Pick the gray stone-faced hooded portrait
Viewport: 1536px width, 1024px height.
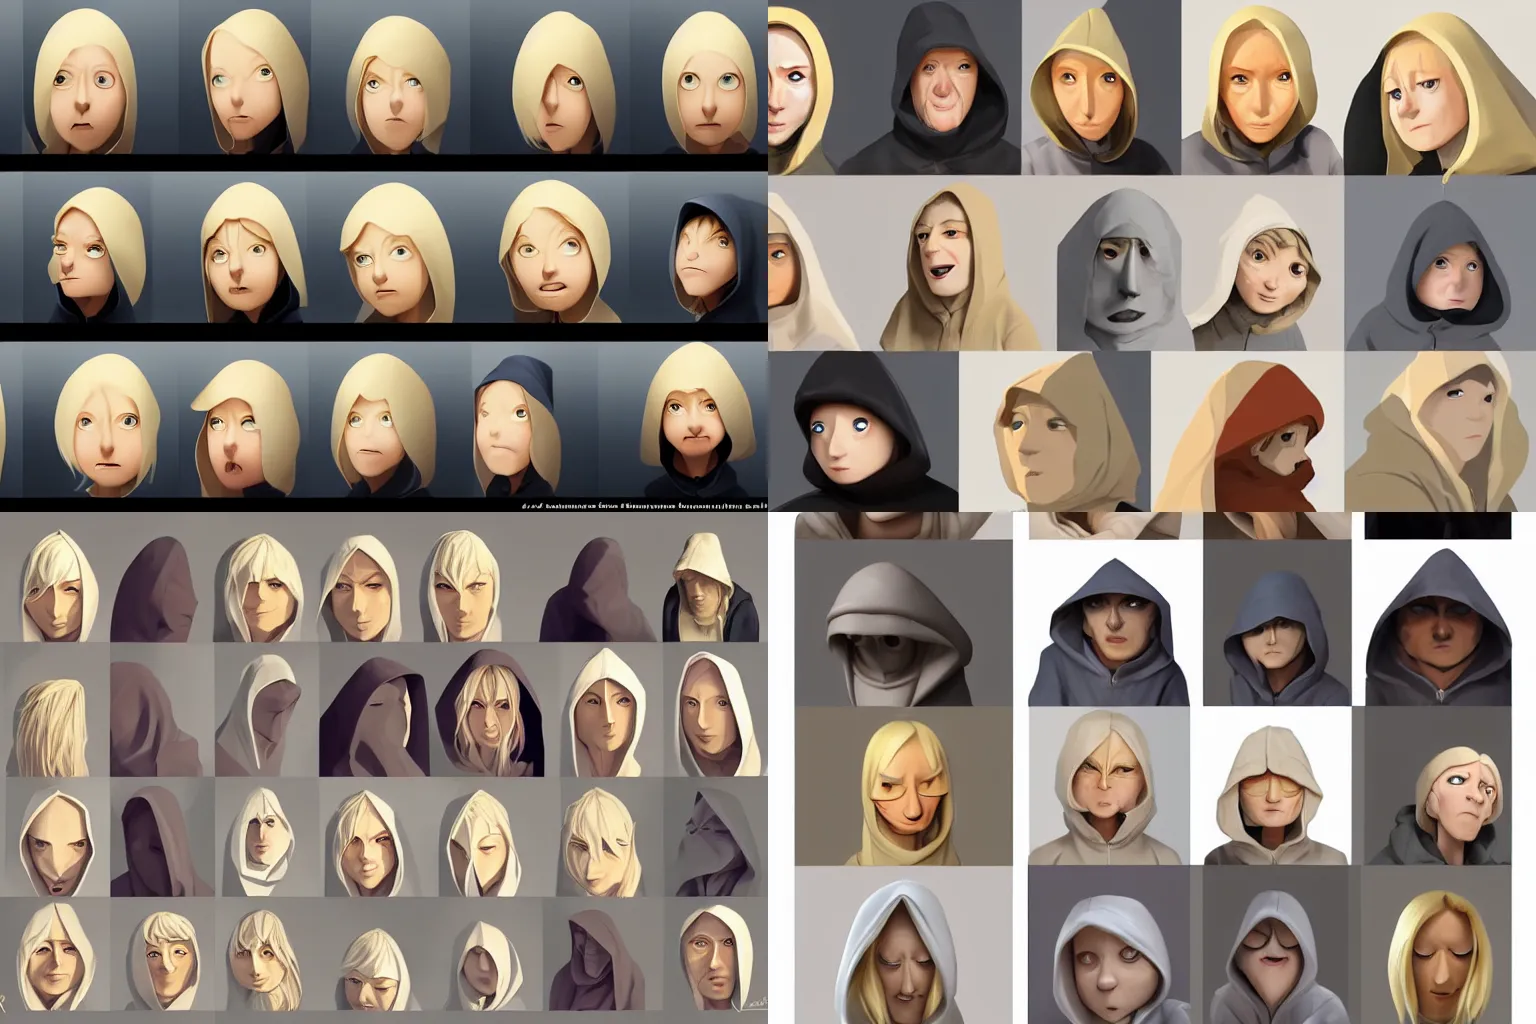[x=1120, y=268]
